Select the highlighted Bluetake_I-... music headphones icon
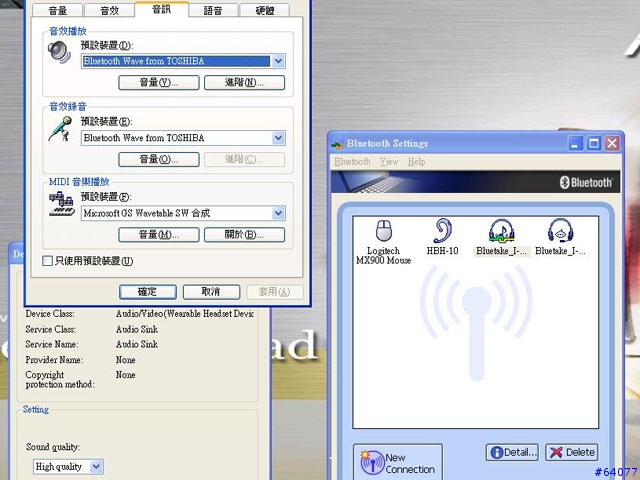Viewport: 640px width, 480px height. 502,231
